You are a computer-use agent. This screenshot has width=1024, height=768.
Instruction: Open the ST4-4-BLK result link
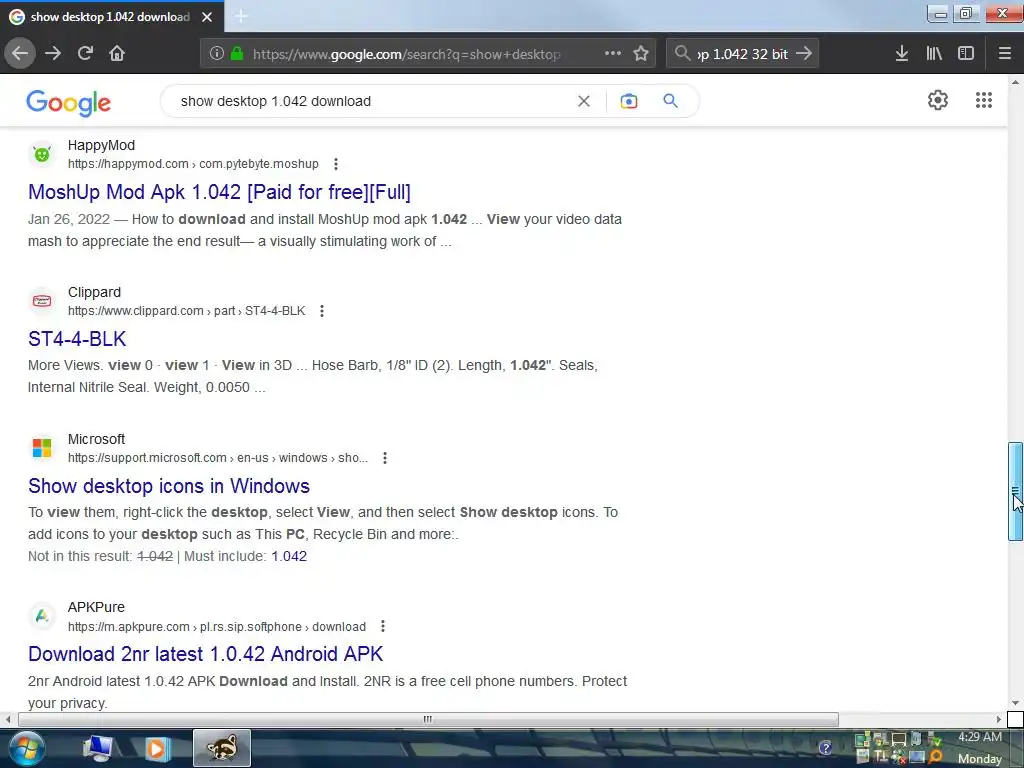click(77, 339)
